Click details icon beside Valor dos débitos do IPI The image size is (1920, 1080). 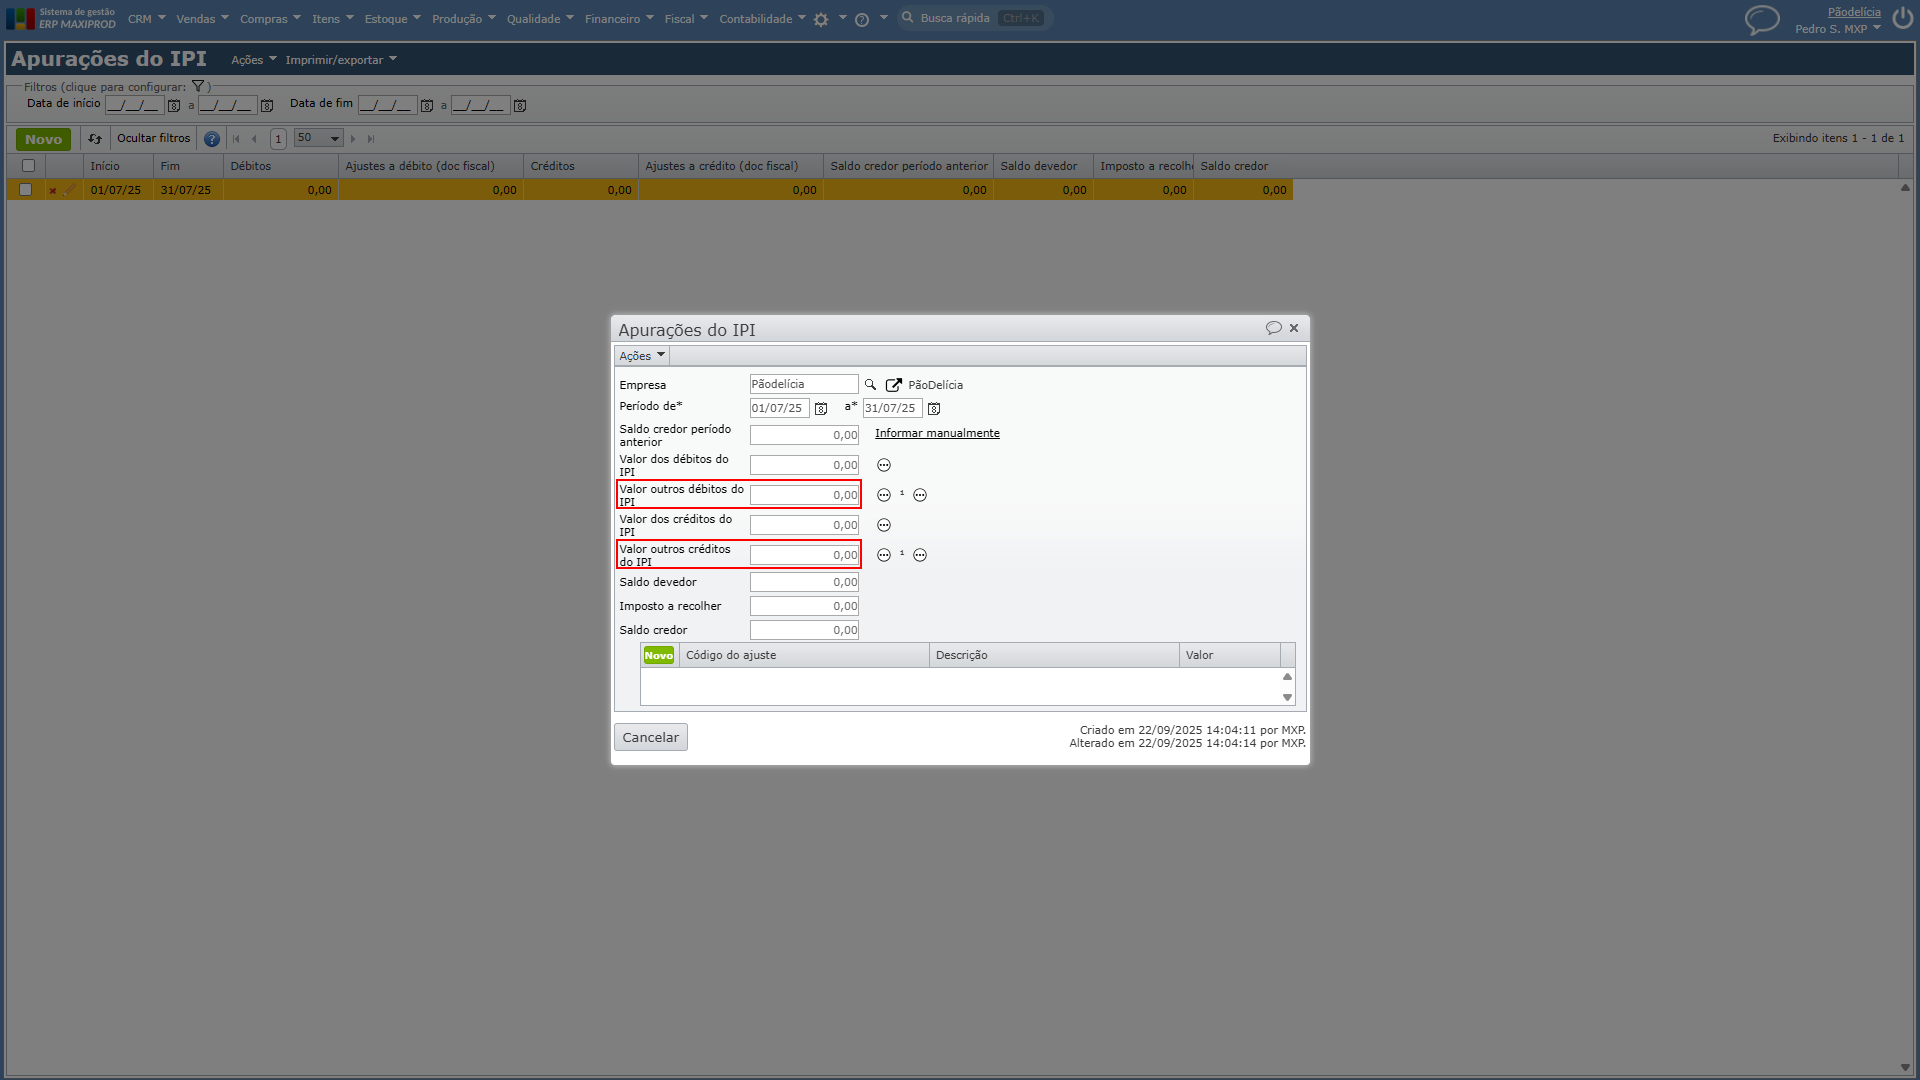click(884, 466)
